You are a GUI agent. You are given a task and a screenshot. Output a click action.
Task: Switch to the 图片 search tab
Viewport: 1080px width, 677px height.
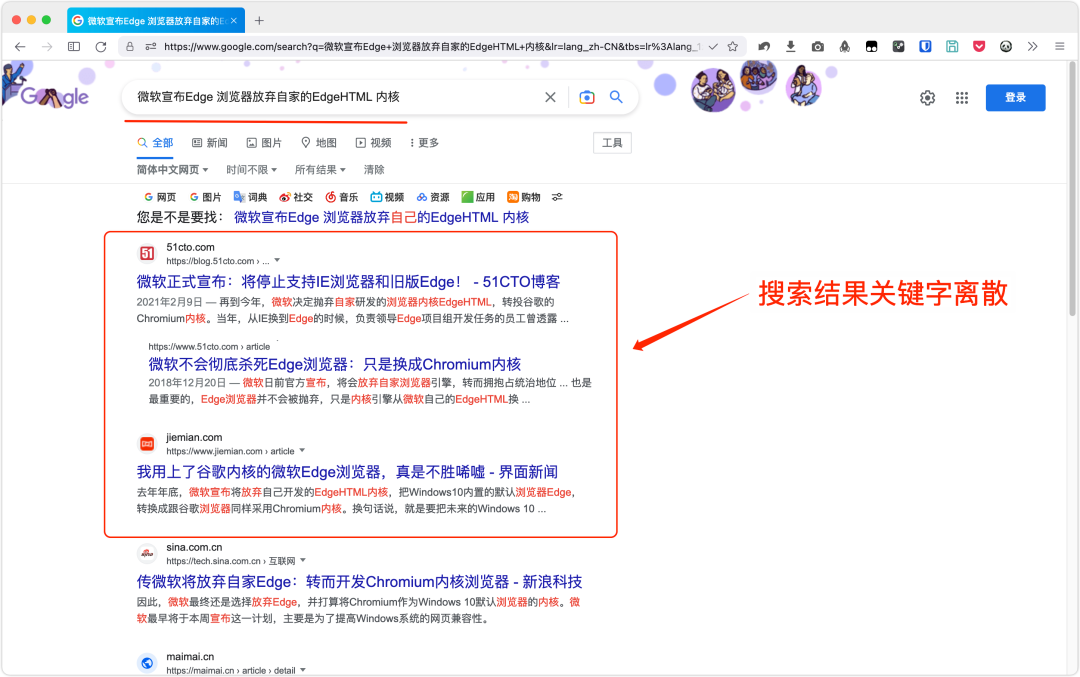click(264, 143)
